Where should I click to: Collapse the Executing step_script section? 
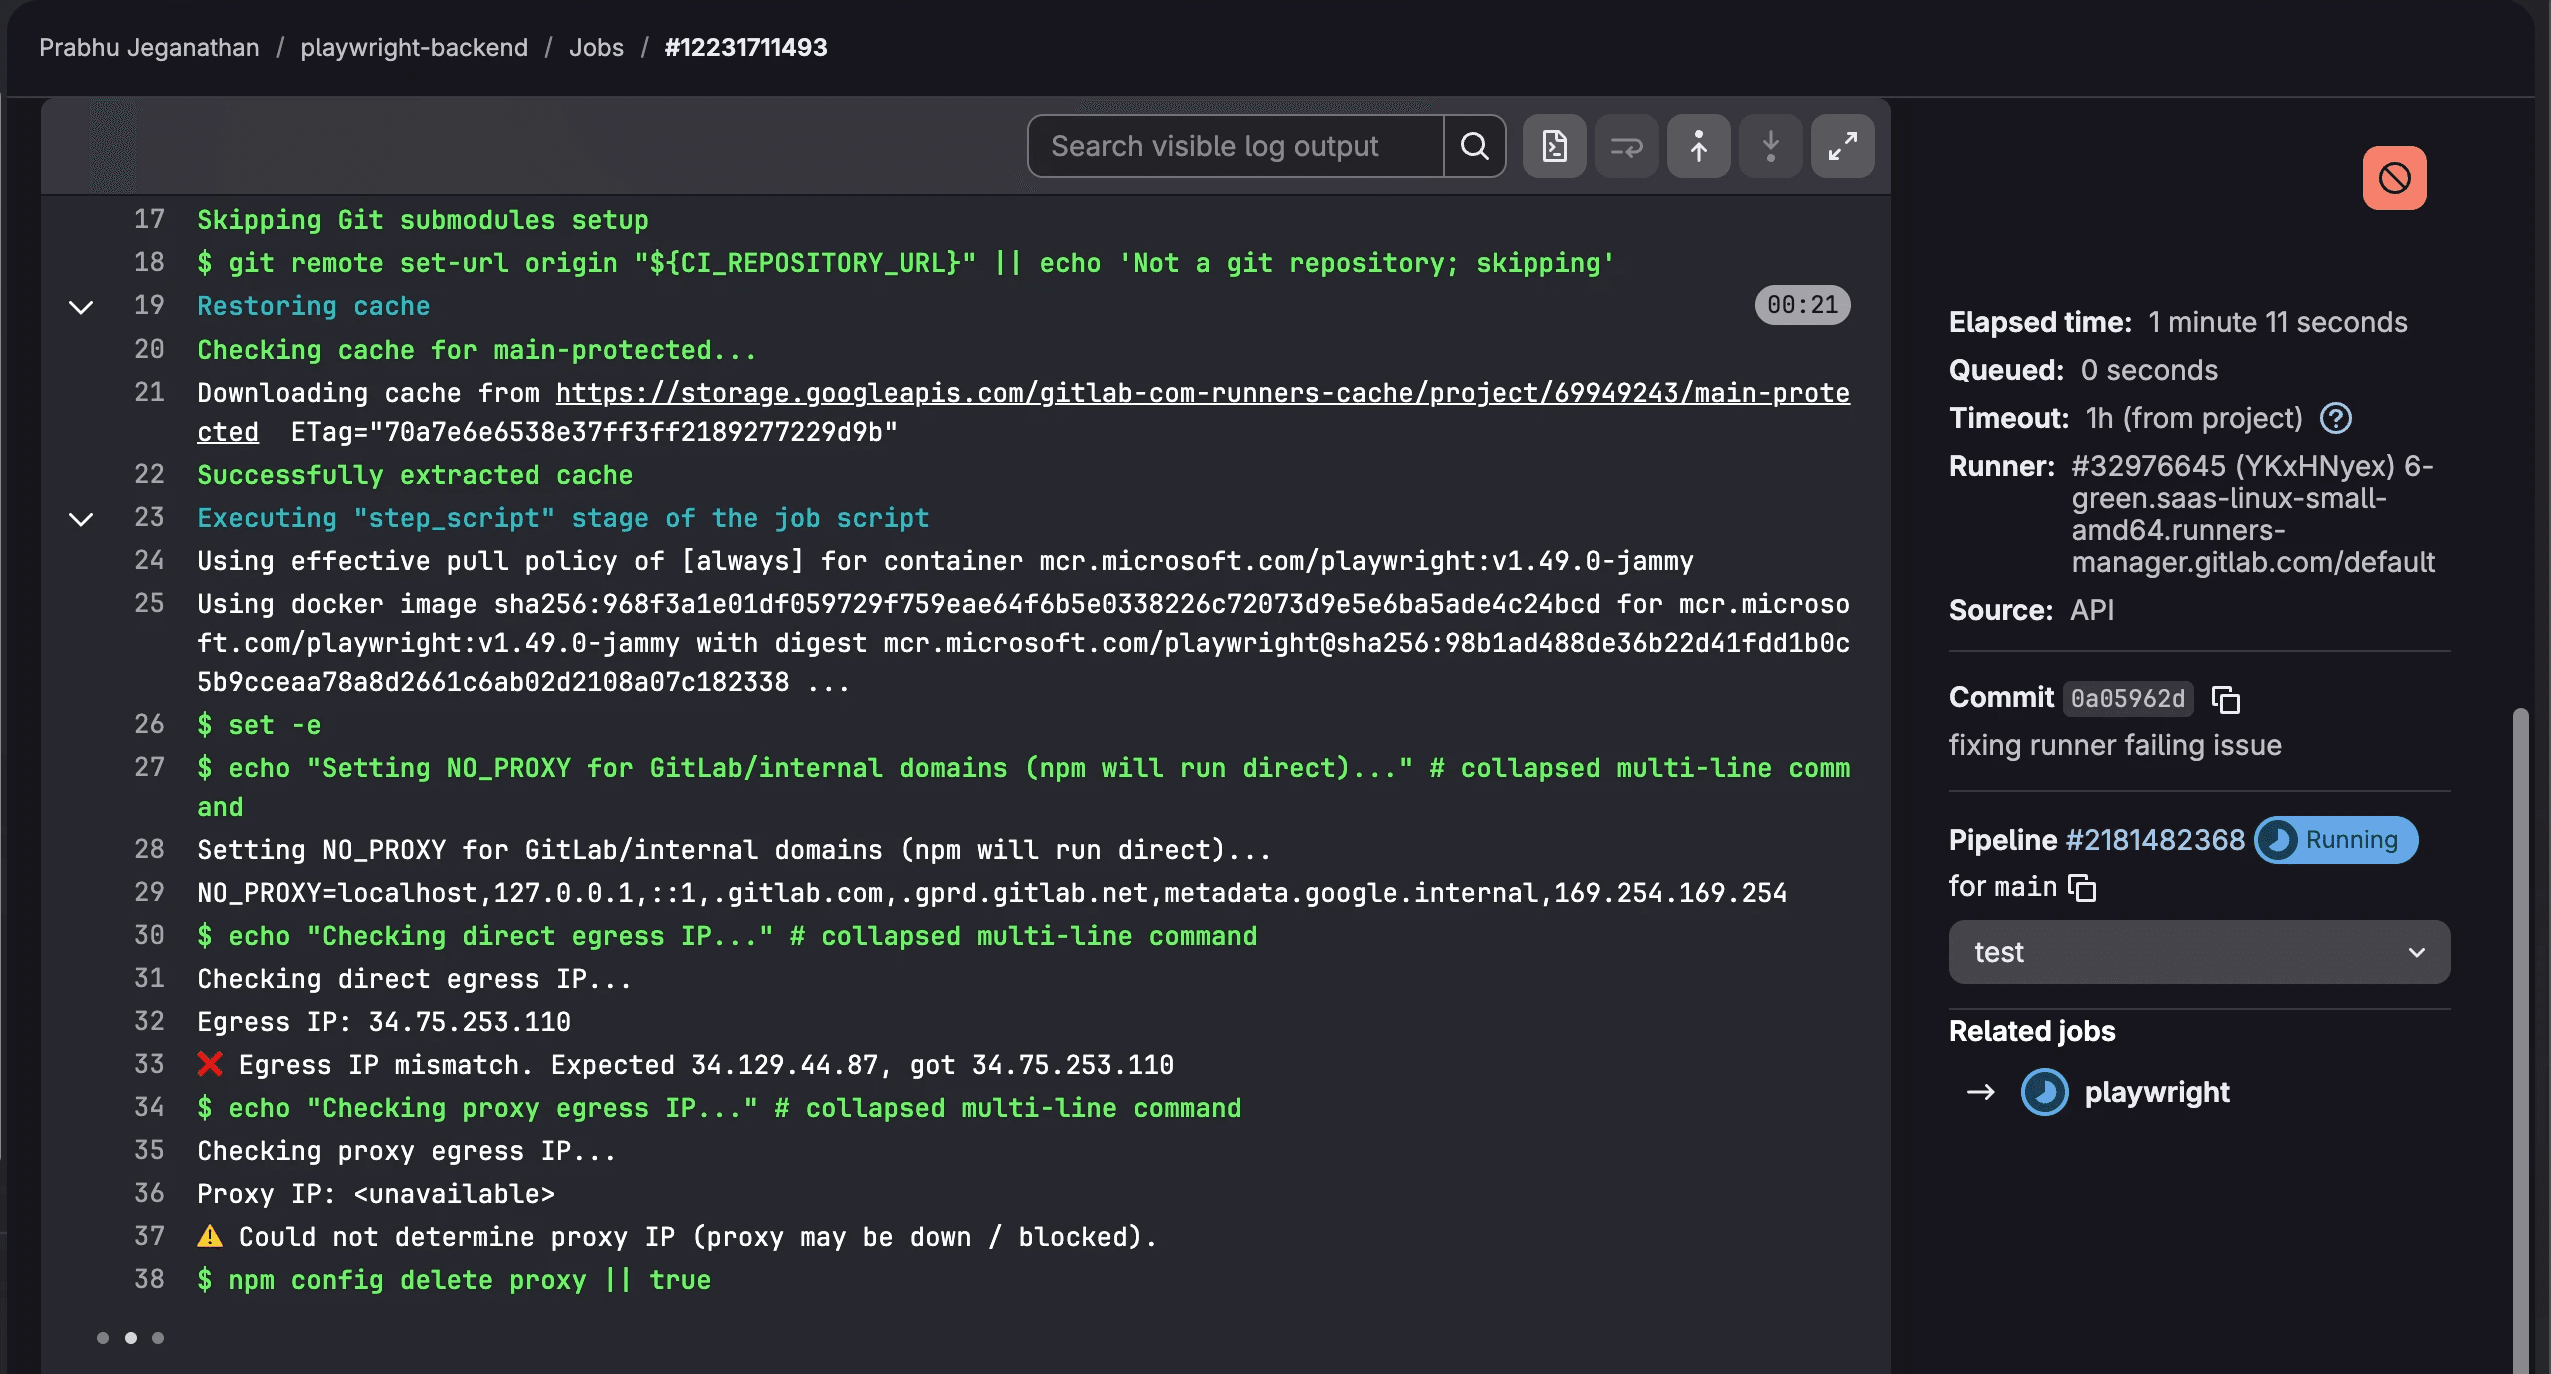point(81,518)
